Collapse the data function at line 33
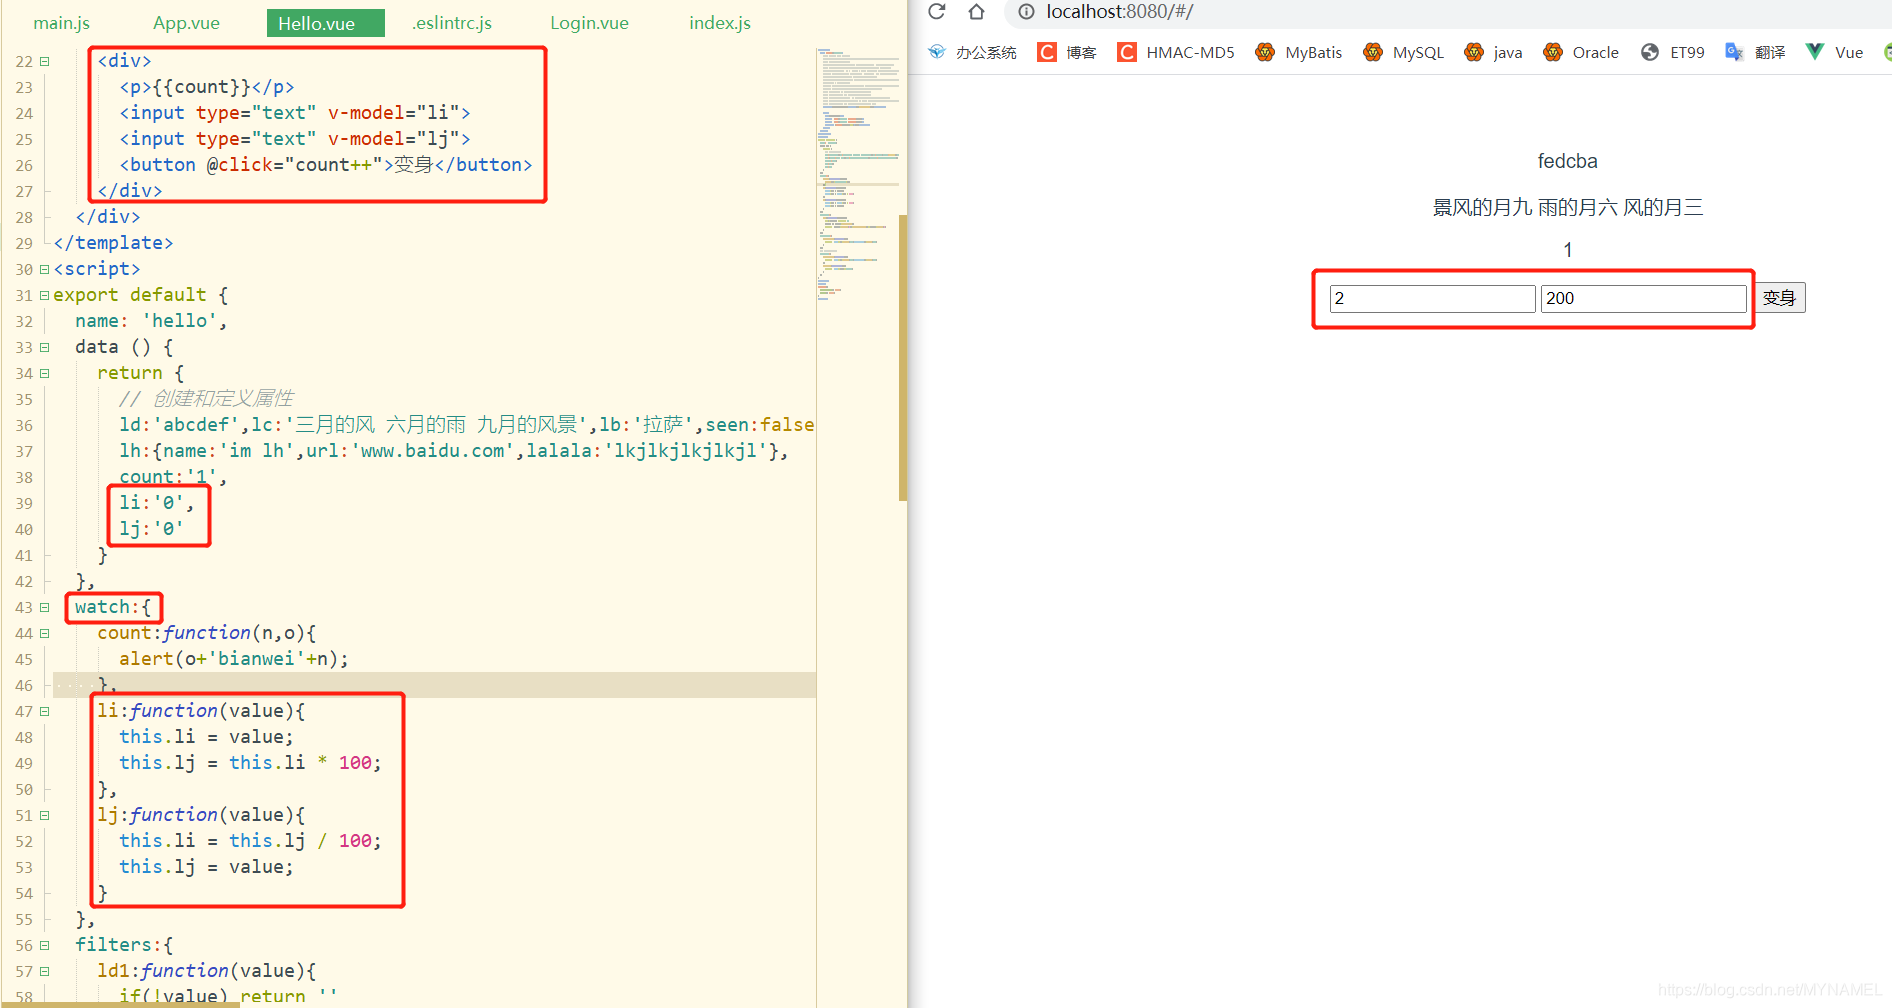Viewport: 1892px width, 1008px height. point(44,347)
